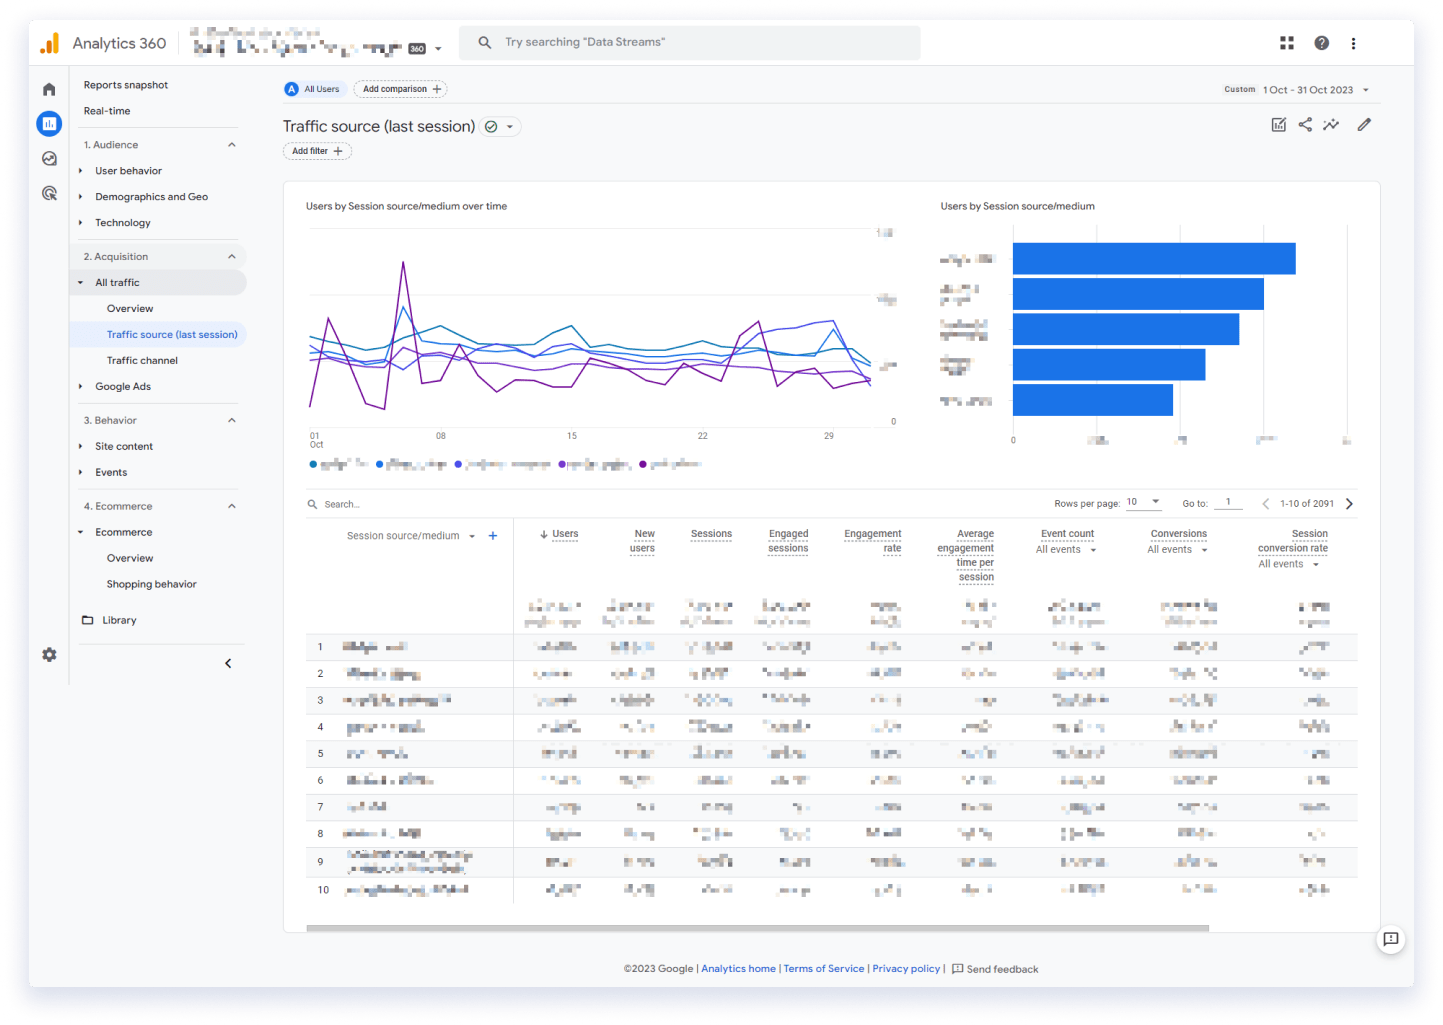This screenshot has height=1025, width=1443.
Task: Open the Real-time report
Action: [x=107, y=111]
